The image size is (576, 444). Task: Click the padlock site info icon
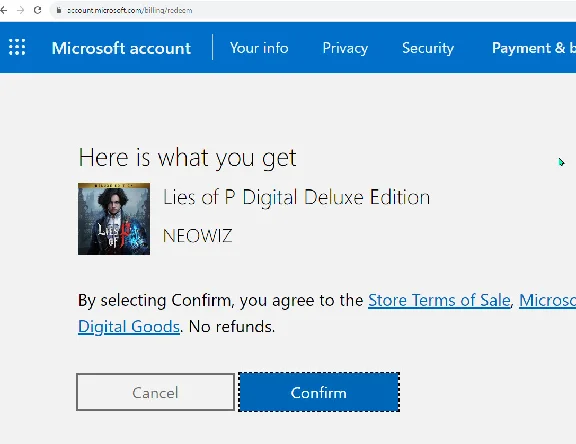[58, 10]
